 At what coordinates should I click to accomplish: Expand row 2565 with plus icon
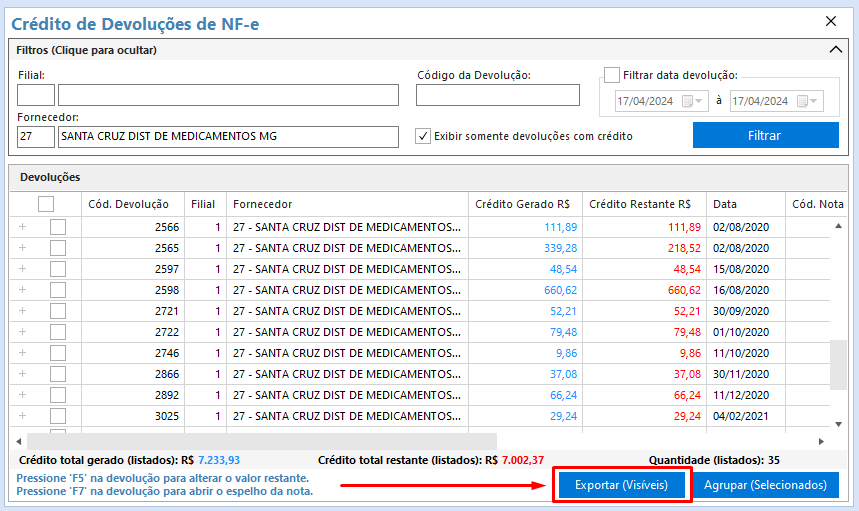click(x=23, y=248)
